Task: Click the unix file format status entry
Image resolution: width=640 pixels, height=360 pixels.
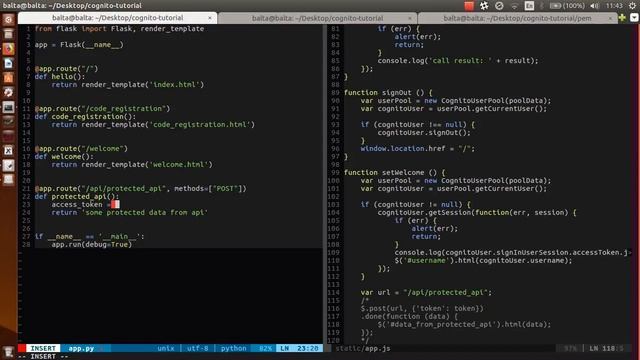Action: 166,348
